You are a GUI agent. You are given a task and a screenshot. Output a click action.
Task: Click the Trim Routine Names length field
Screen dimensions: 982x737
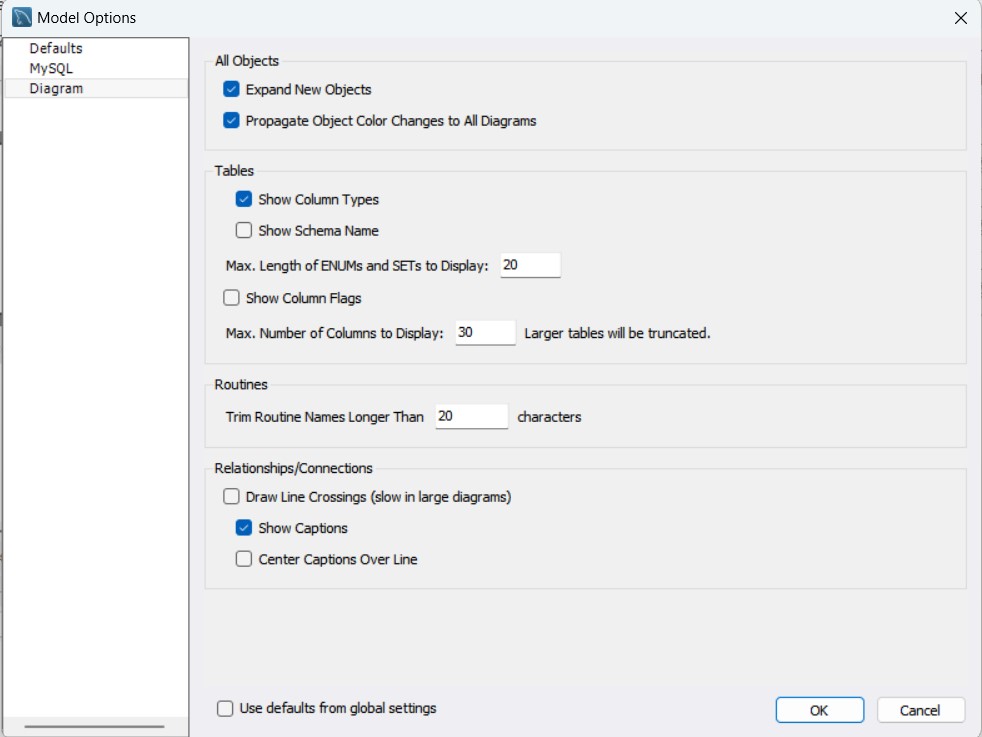coord(472,416)
